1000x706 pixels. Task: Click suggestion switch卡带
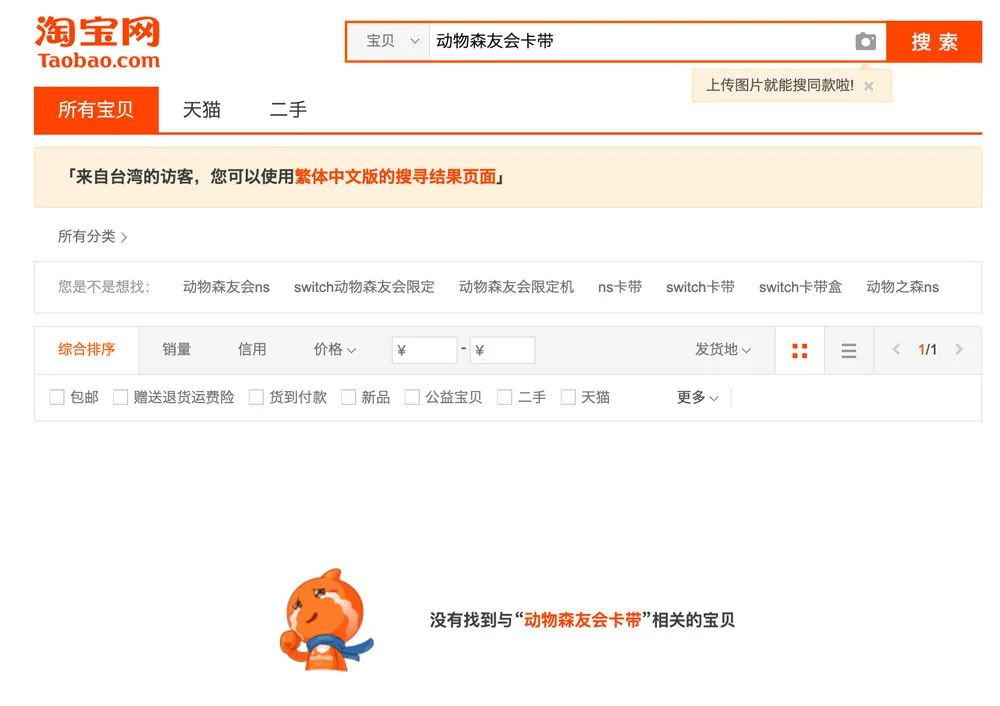click(x=700, y=287)
